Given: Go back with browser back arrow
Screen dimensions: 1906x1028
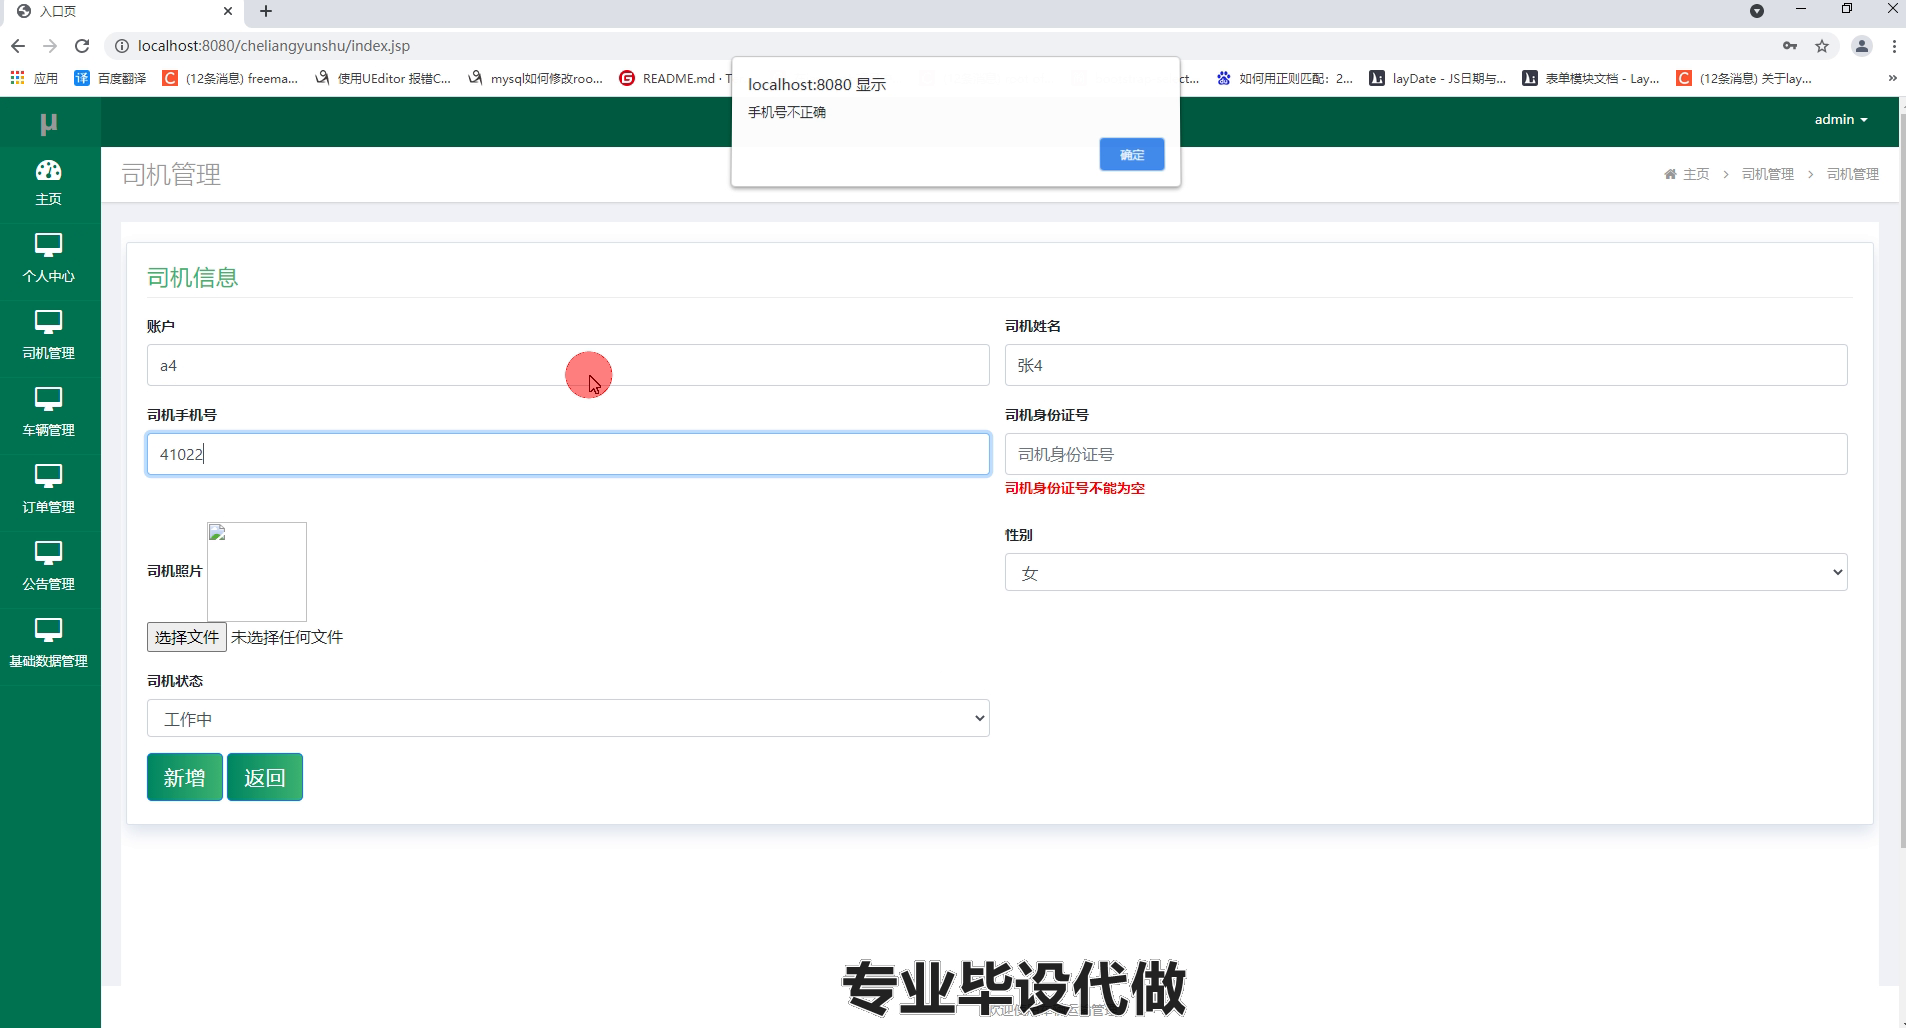Looking at the screenshot, I should [18, 46].
